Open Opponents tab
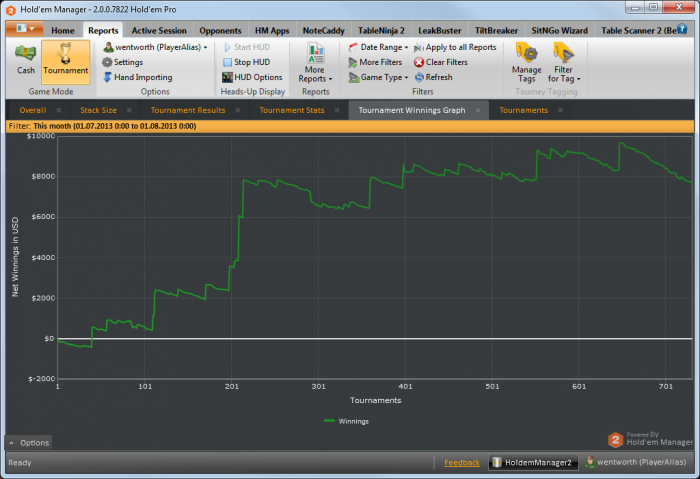700x479 pixels. click(220, 30)
